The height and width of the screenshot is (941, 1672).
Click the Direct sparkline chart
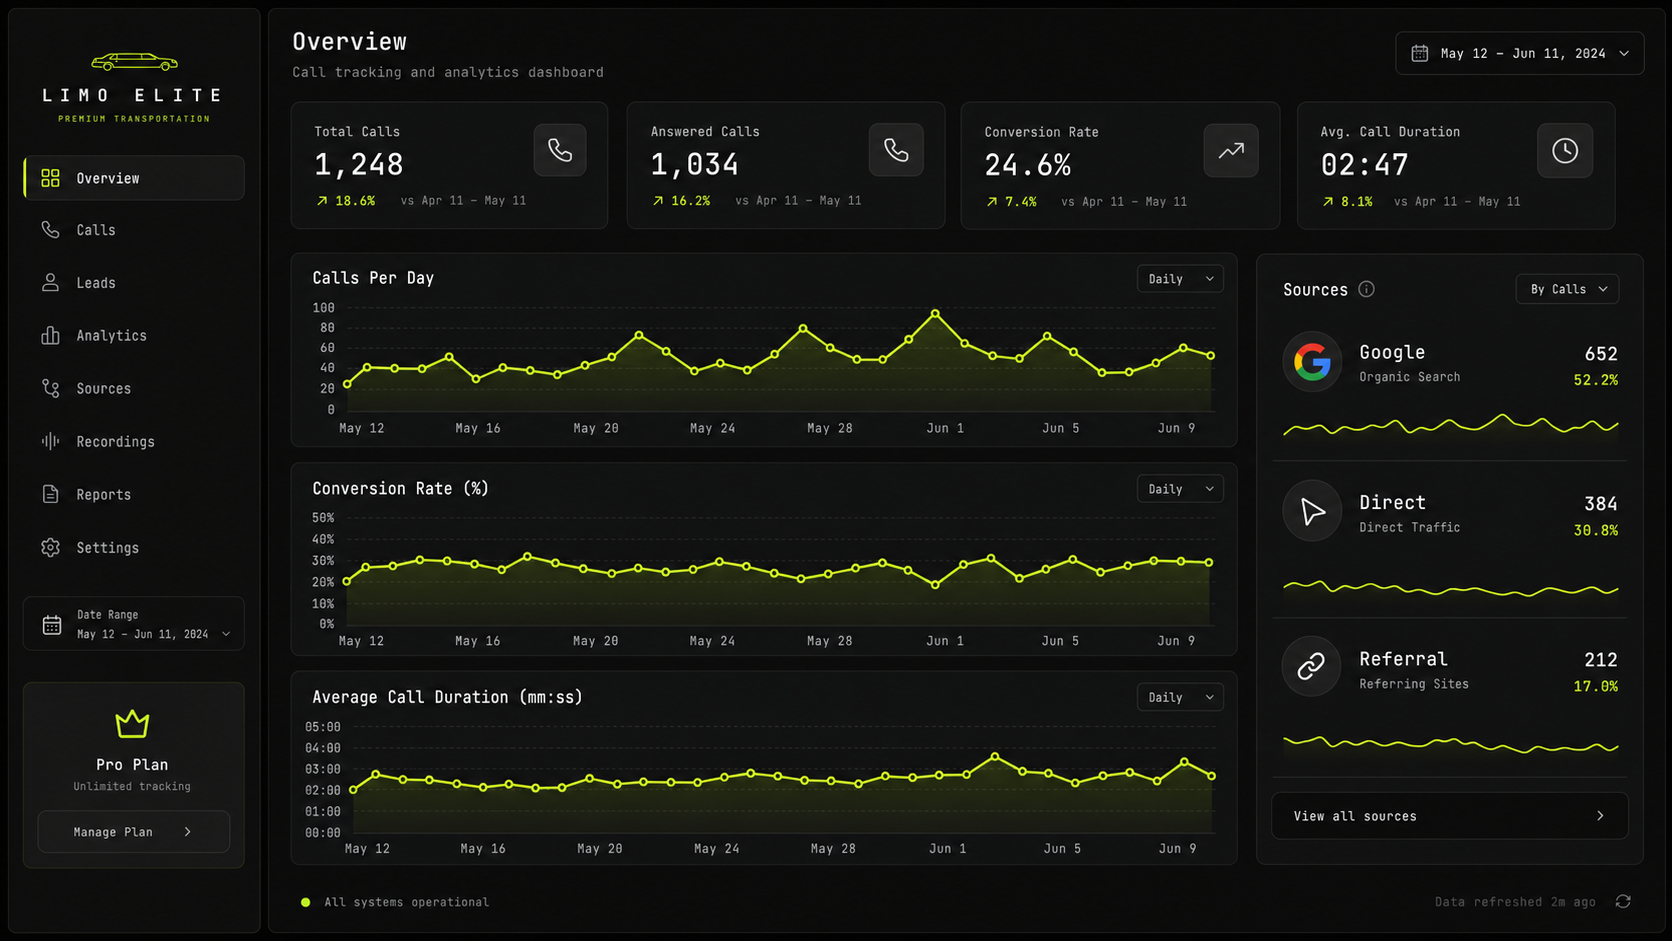pos(1450,588)
